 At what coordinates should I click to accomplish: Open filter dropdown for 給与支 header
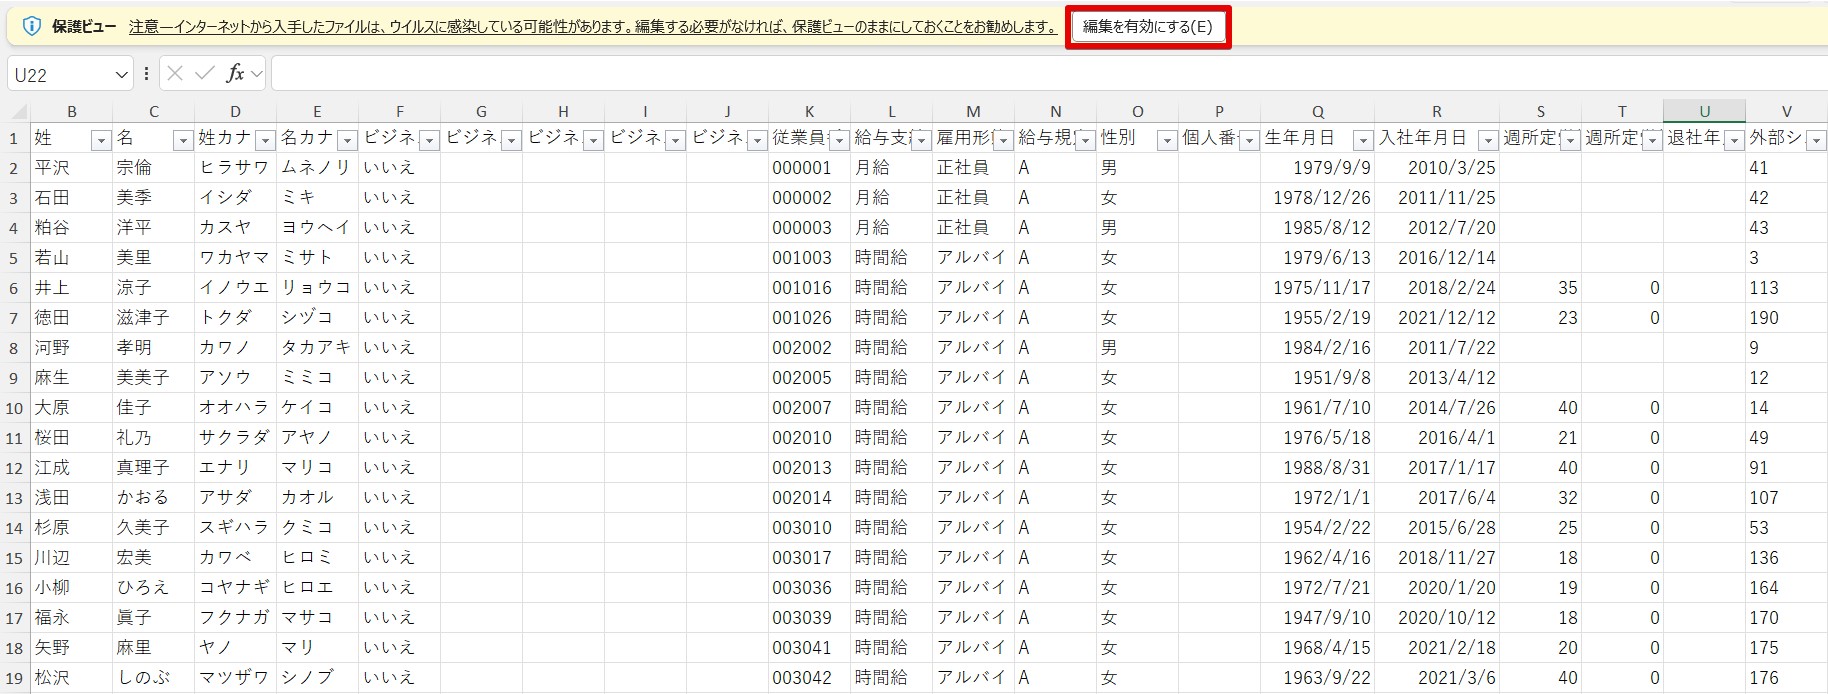[x=921, y=140]
